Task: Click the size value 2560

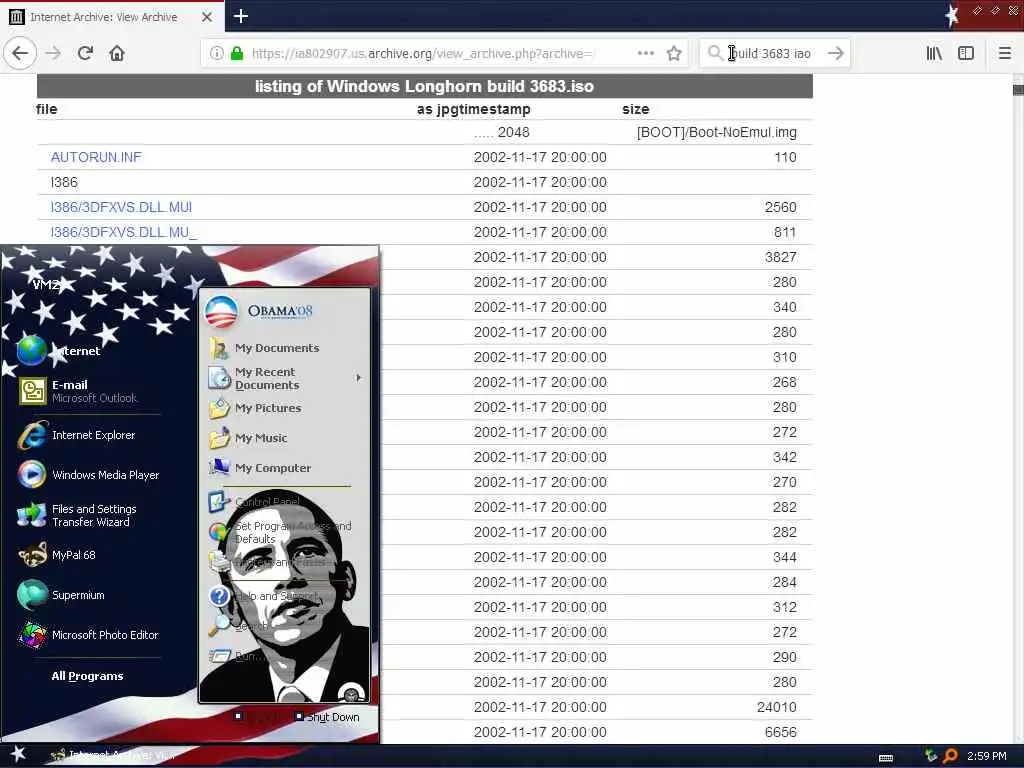Action: click(780, 207)
